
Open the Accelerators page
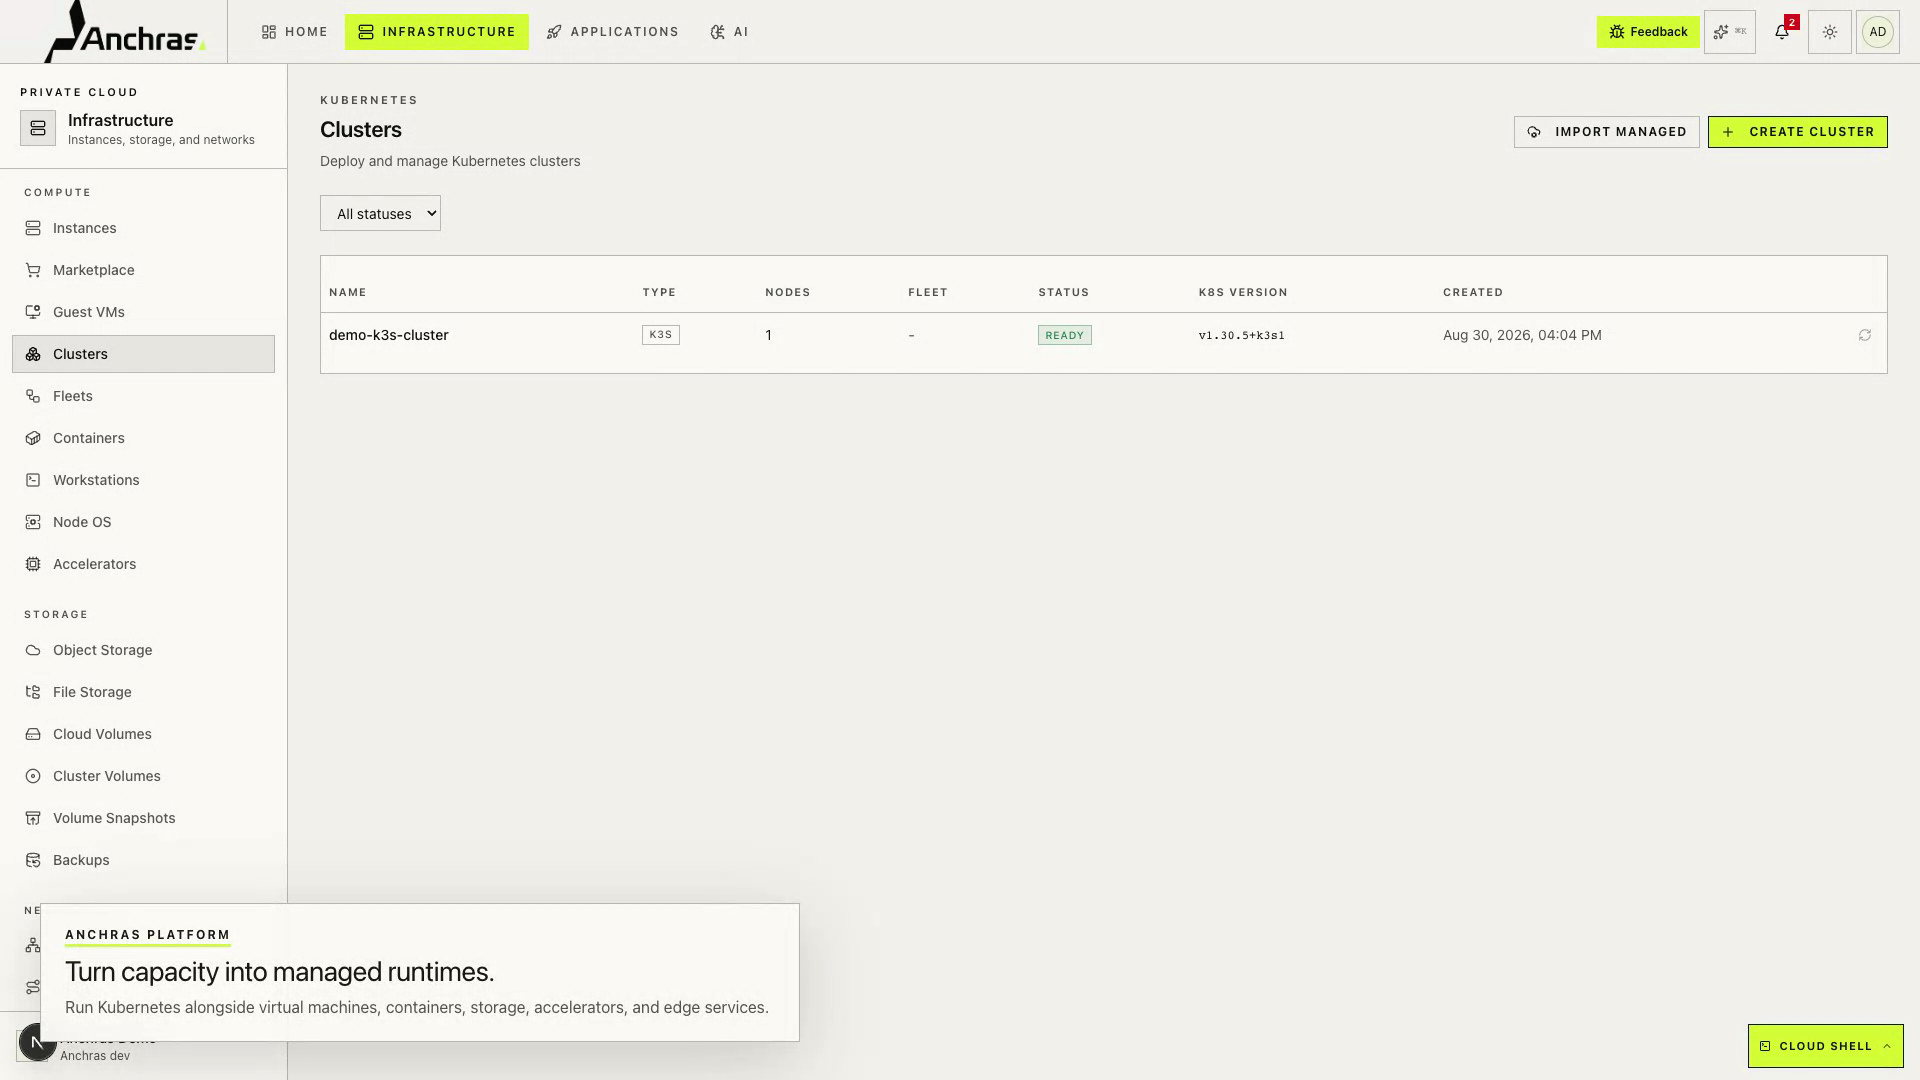(143, 564)
